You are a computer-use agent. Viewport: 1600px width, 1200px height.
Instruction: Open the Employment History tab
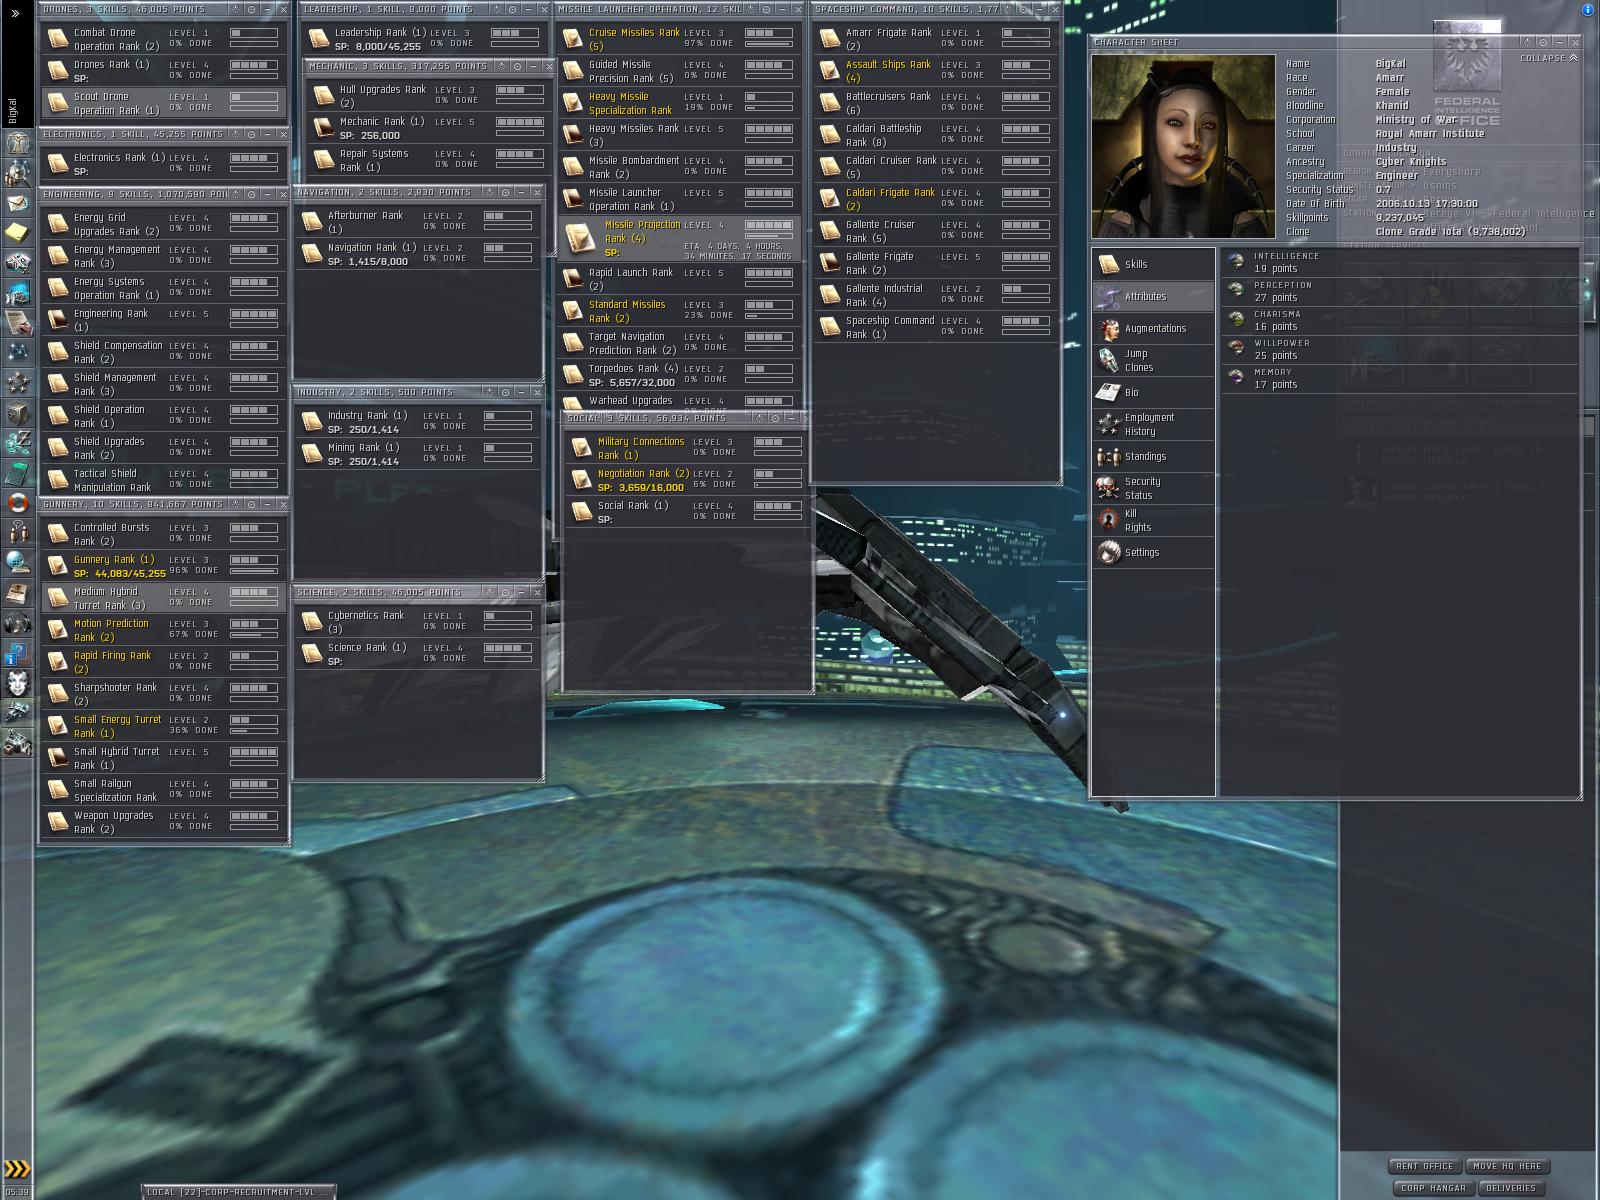click(1153, 424)
